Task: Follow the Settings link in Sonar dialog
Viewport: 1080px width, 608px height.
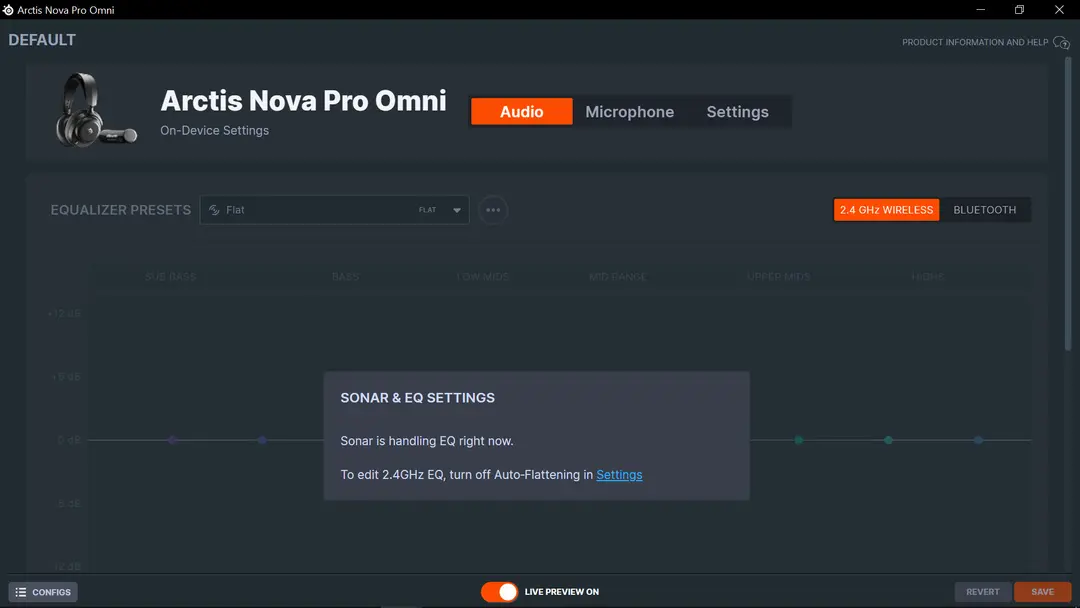Action: click(x=619, y=474)
